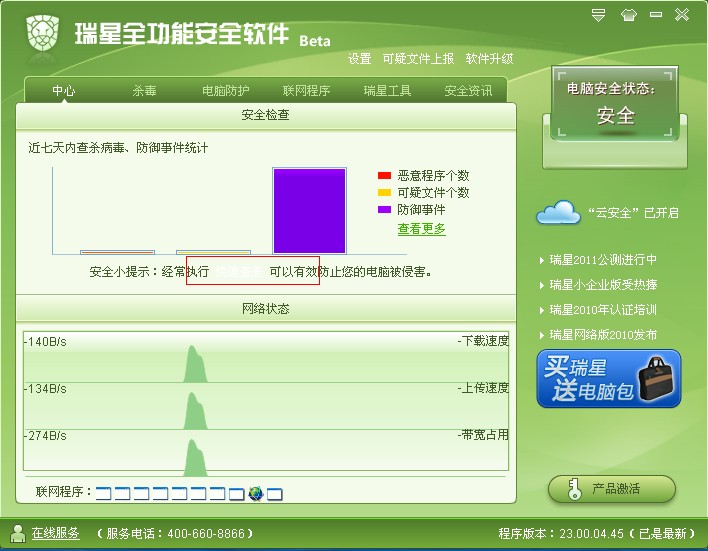708x551 pixels.
Task: Click the 带宽占用 label
Action: pyautogui.click(x=483, y=435)
